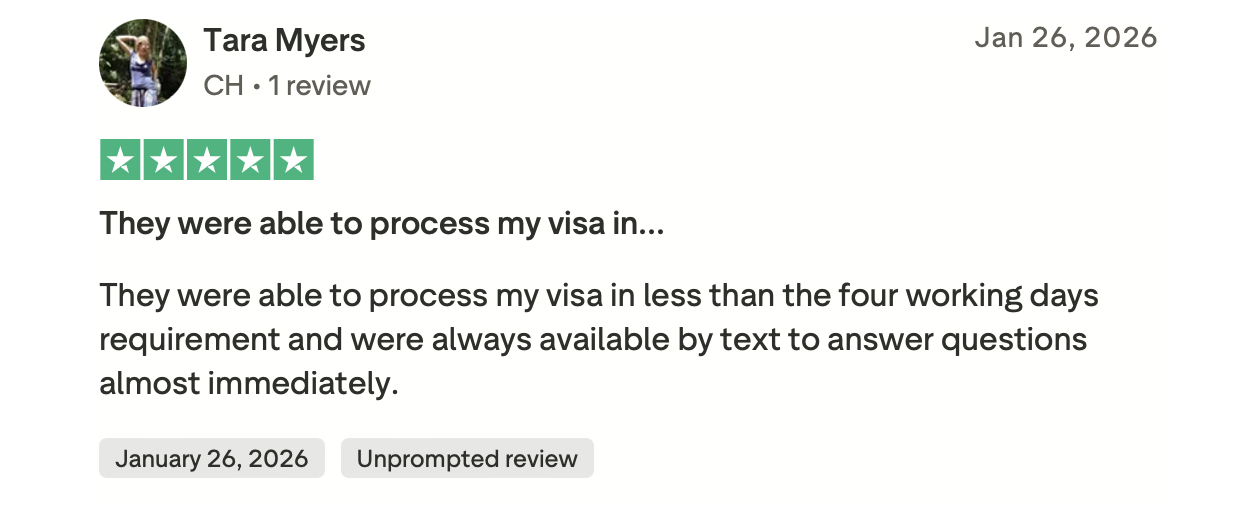Open Tara Myers' profile picture
This screenshot has height=506, width=1250.
[x=143, y=63]
